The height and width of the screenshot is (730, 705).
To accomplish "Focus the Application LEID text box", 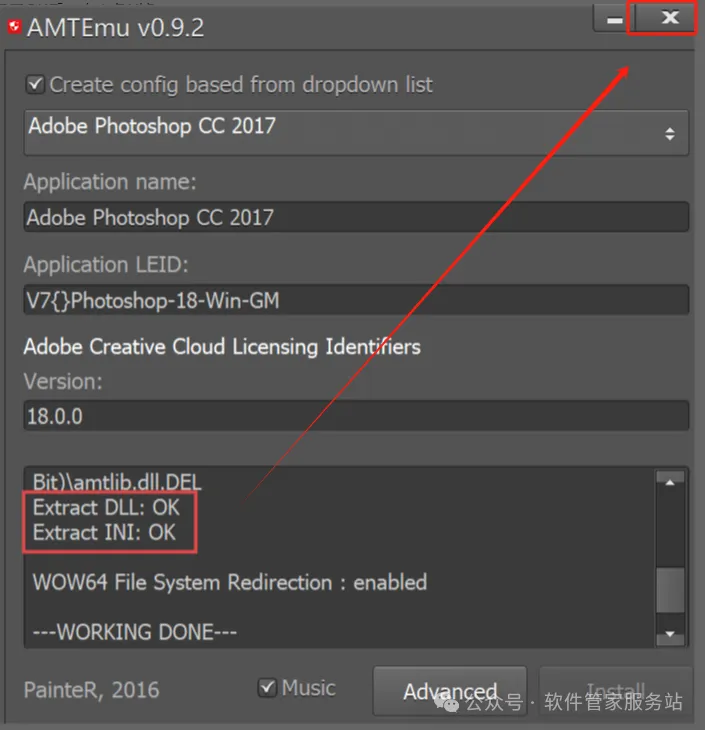I will (355, 299).
